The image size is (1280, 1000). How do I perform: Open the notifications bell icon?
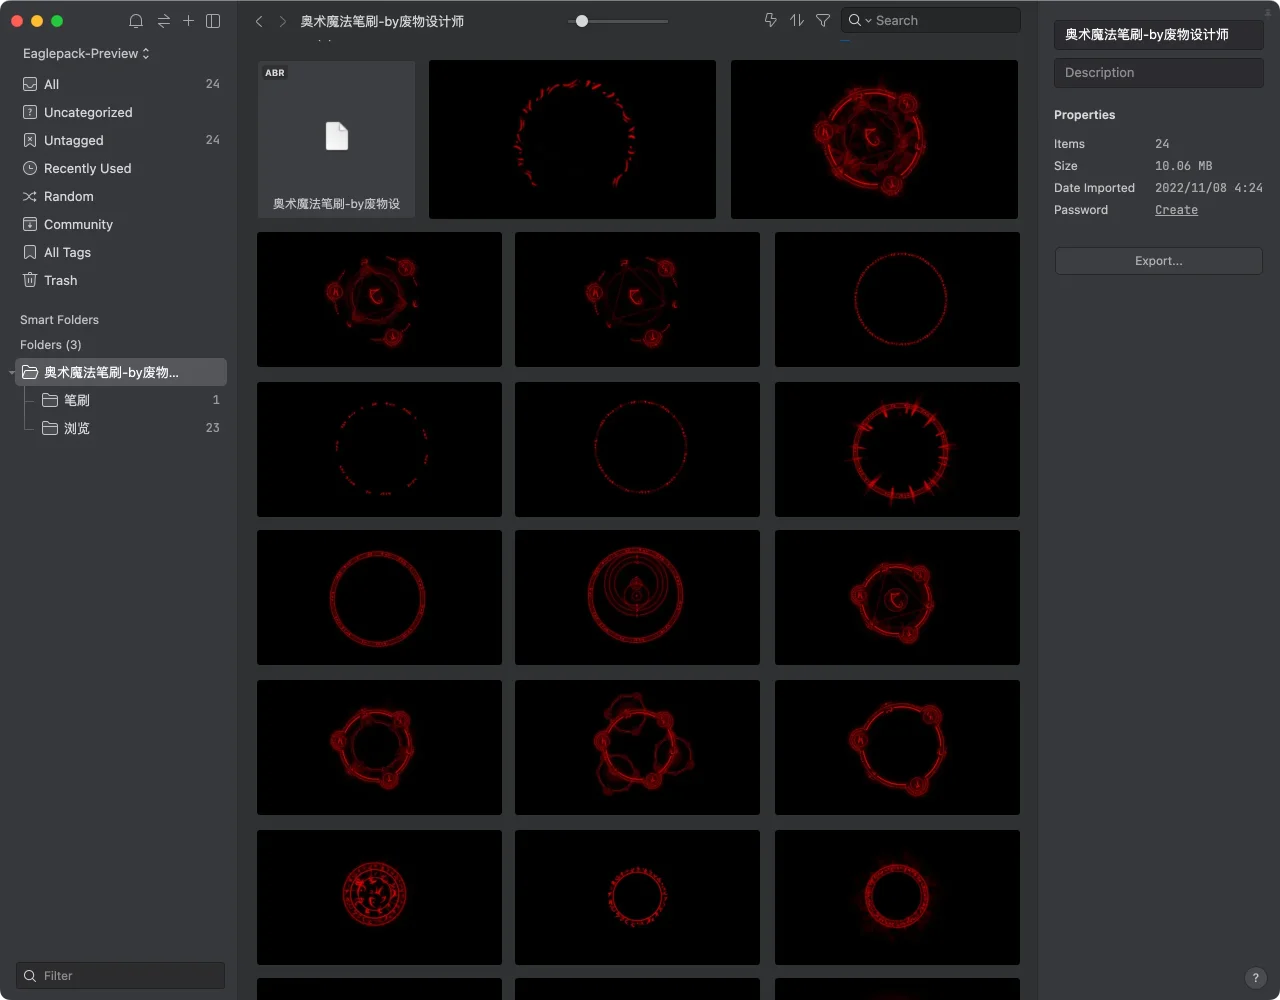point(136,21)
